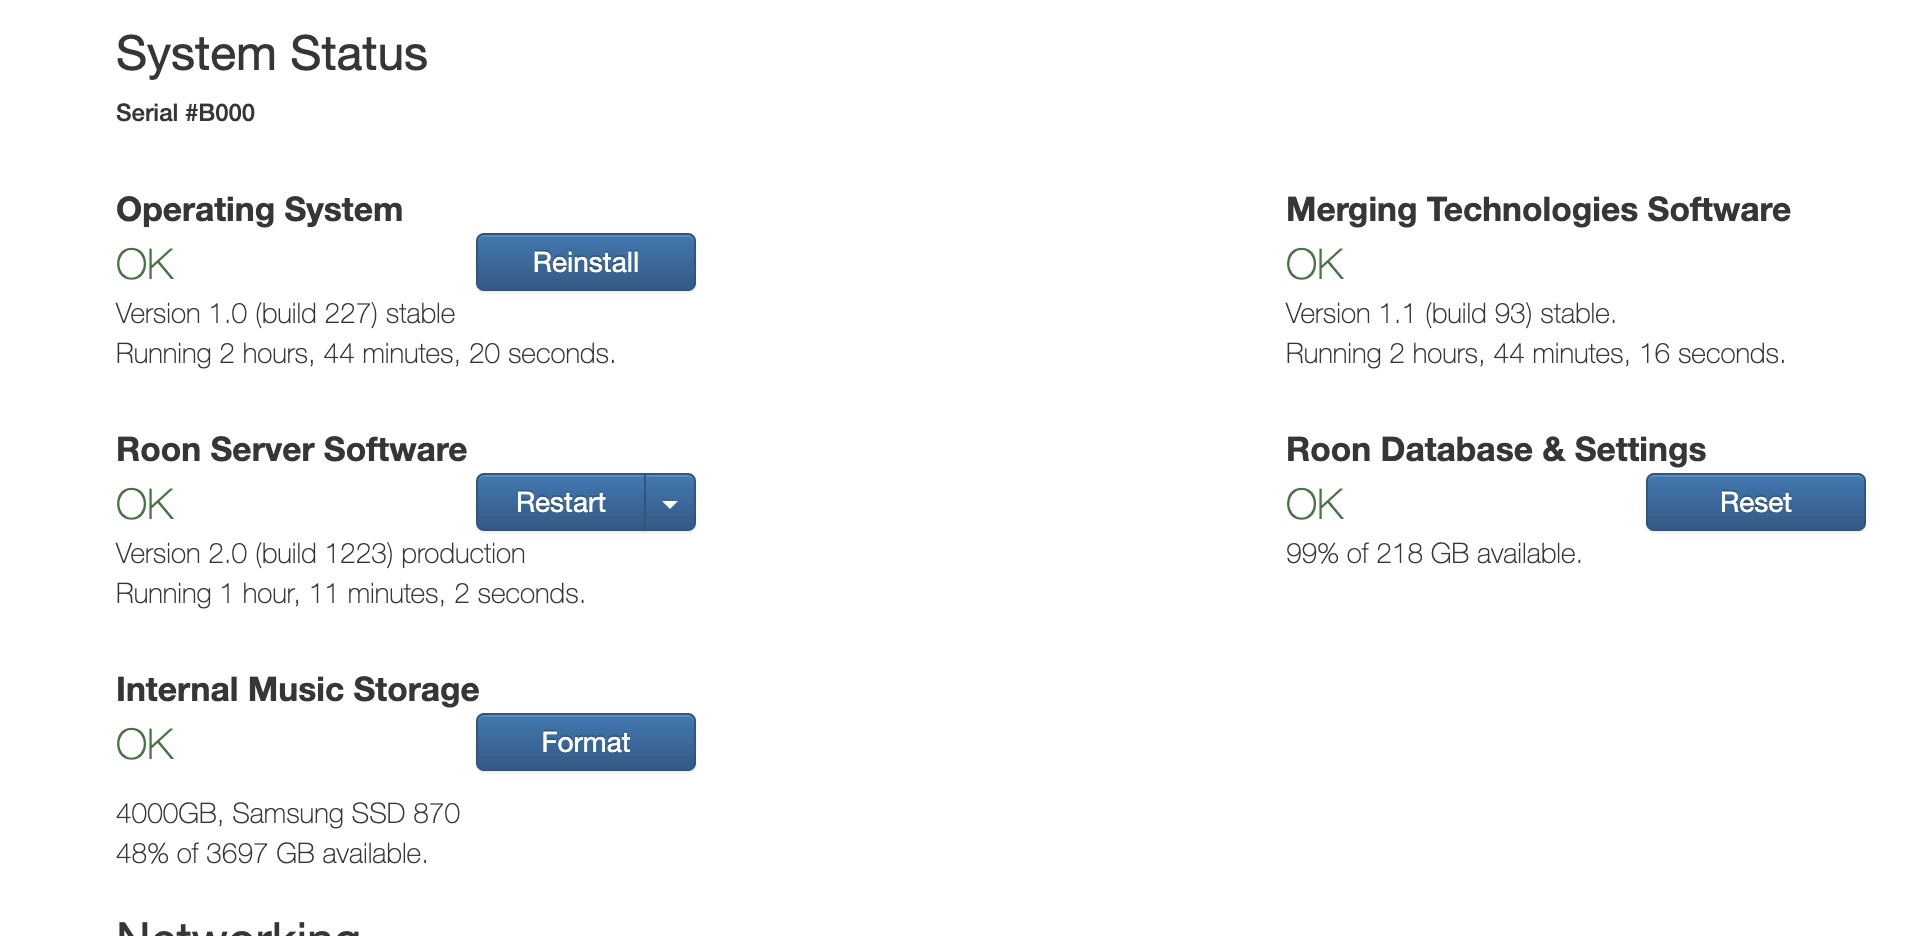
Task: Click the 48% of 3697 GB available text
Action: coord(271,854)
